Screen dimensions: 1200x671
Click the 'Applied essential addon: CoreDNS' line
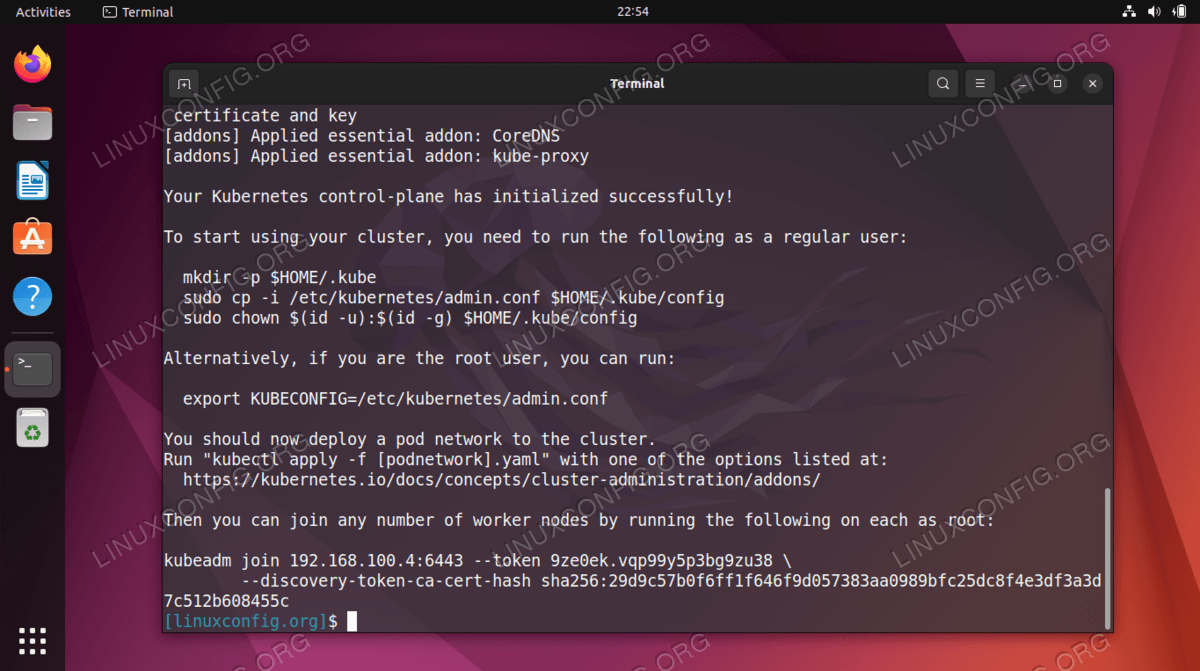tap(362, 136)
